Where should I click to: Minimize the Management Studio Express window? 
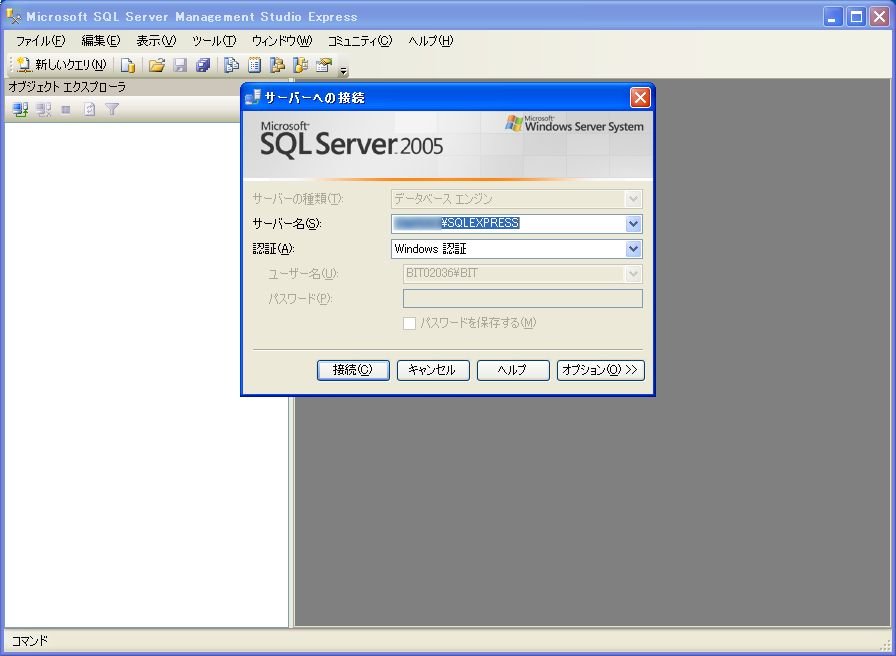833,17
